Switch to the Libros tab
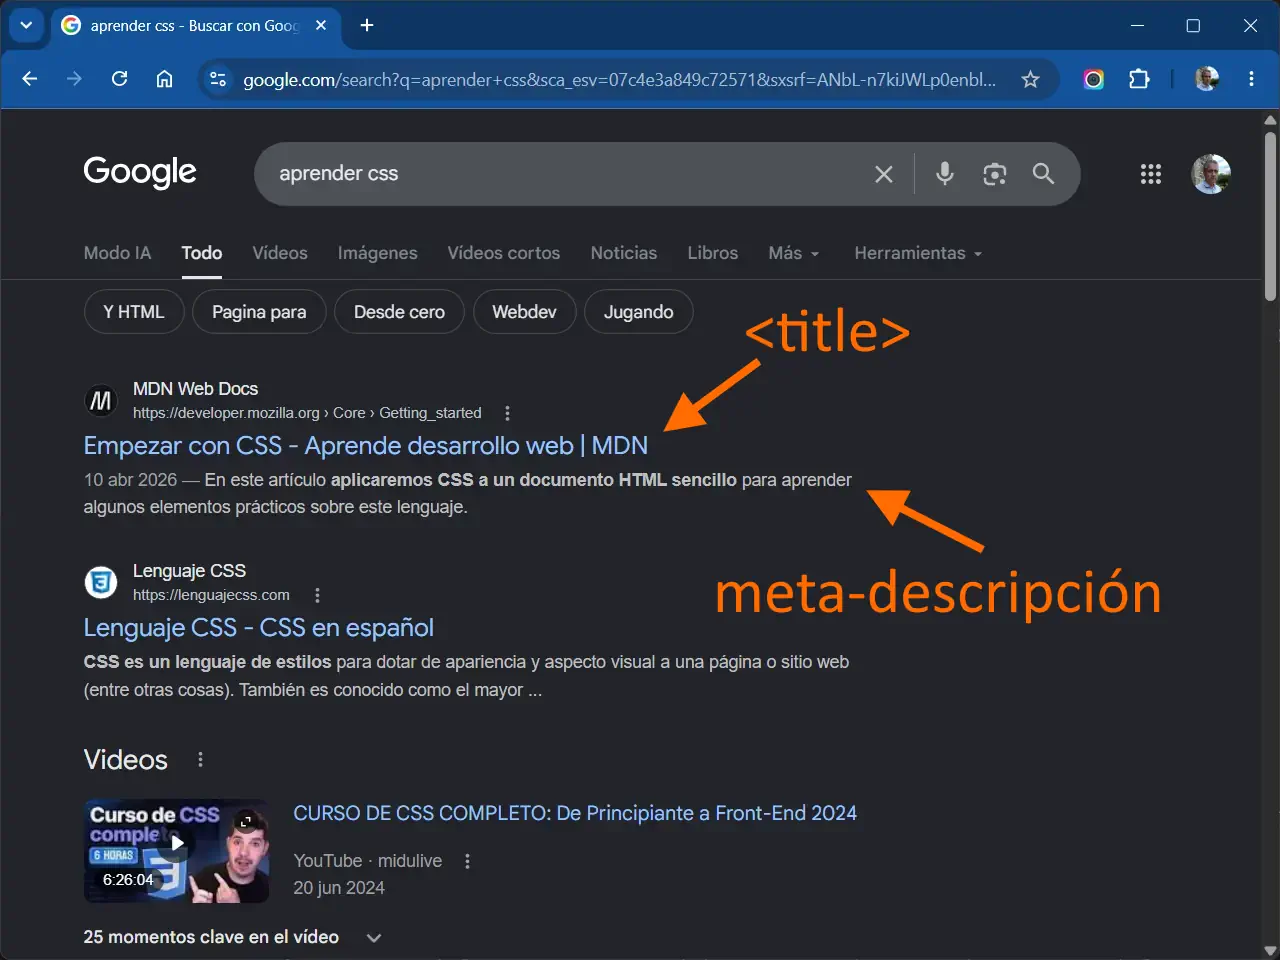1280x960 pixels. (x=713, y=253)
